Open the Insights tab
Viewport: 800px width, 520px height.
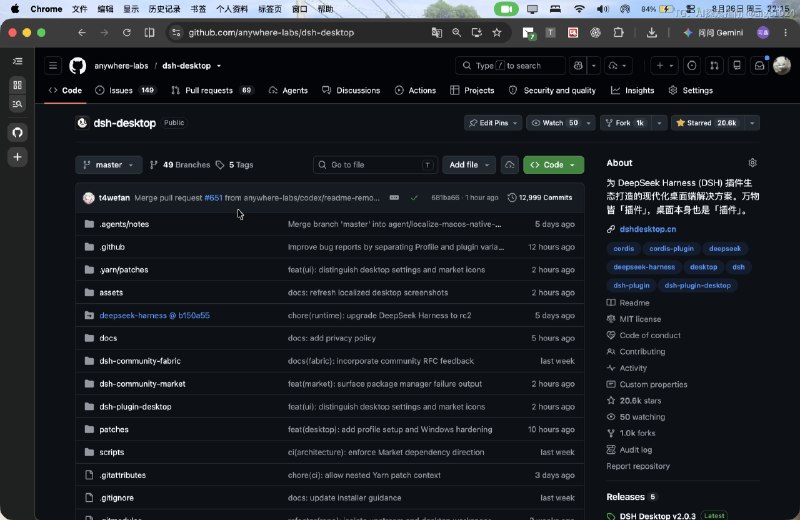coord(633,90)
